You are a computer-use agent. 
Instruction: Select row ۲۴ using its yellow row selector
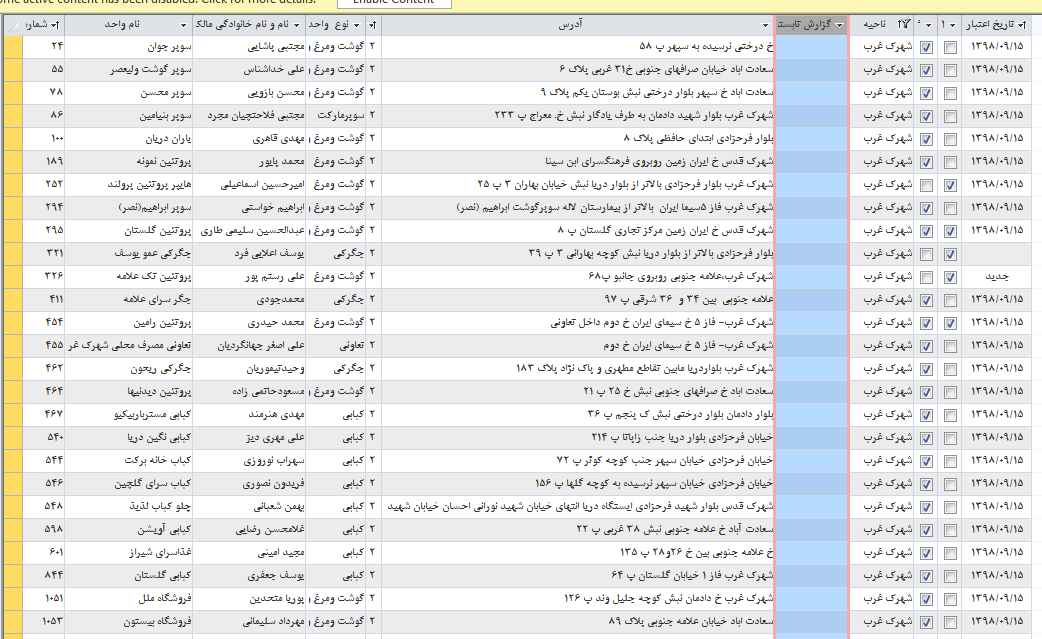[x=13, y=46]
